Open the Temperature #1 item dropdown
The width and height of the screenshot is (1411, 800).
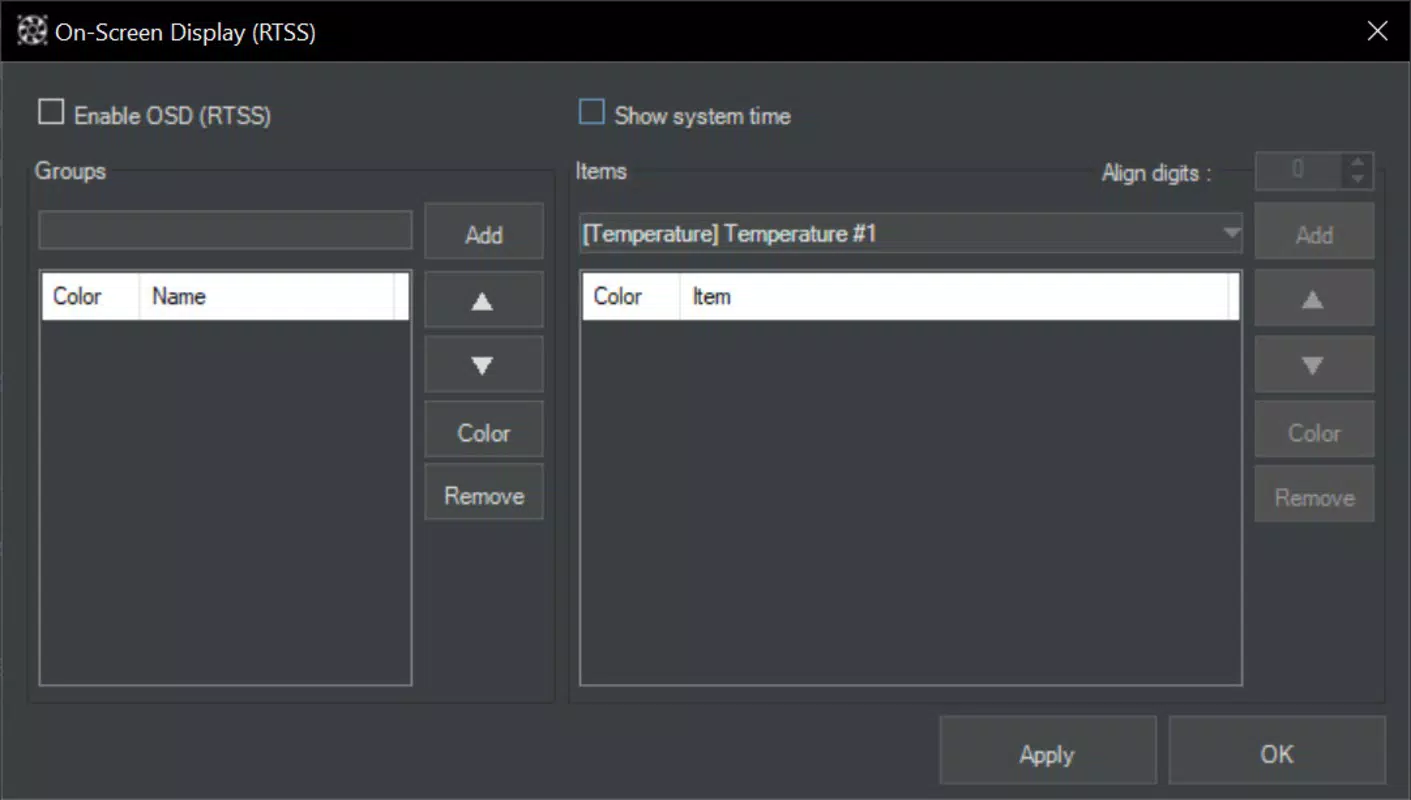tap(911, 233)
